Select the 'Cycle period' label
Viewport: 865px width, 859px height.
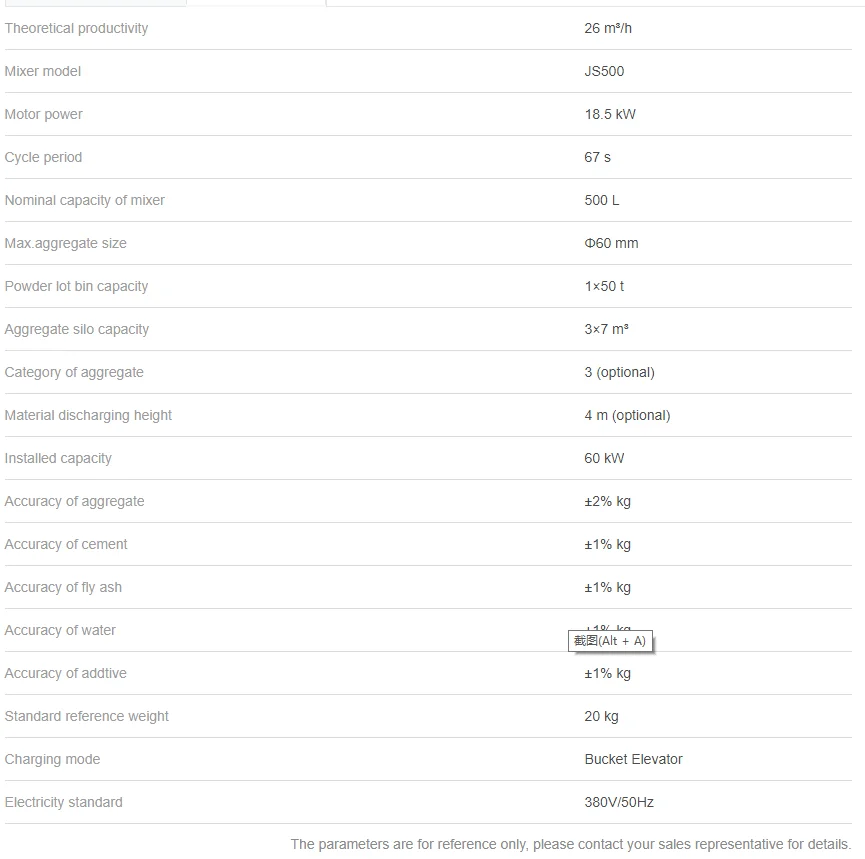pos(43,157)
